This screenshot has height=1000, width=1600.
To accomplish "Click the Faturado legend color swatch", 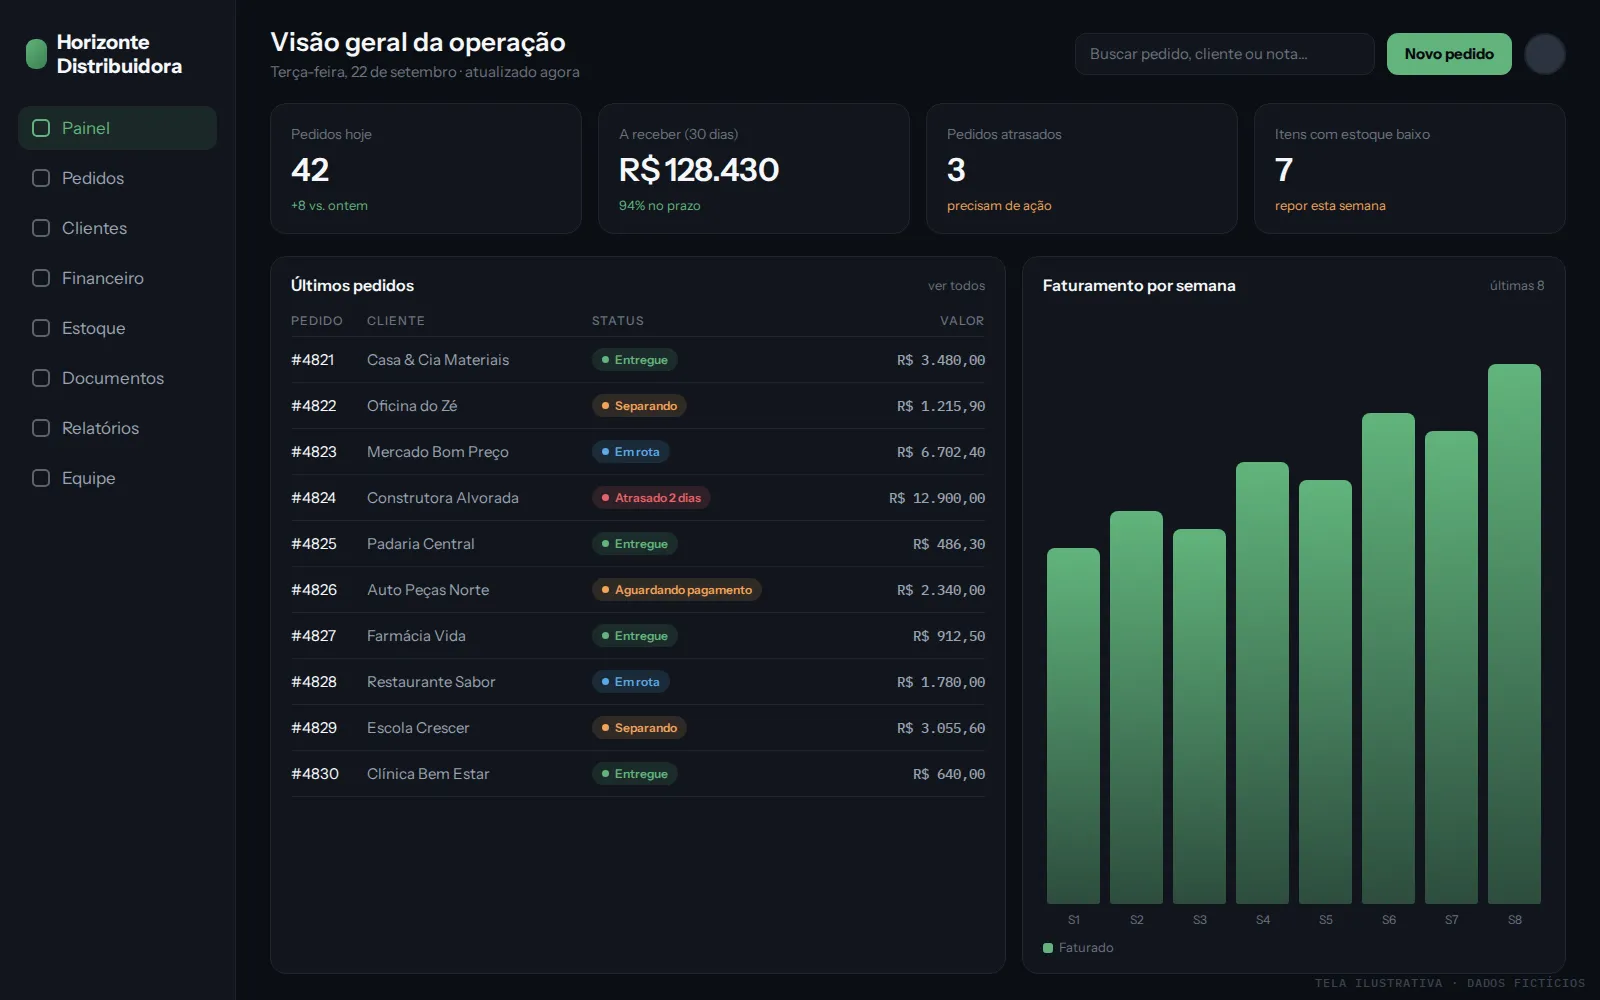I will pyautogui.click(x=1048, y=948).
